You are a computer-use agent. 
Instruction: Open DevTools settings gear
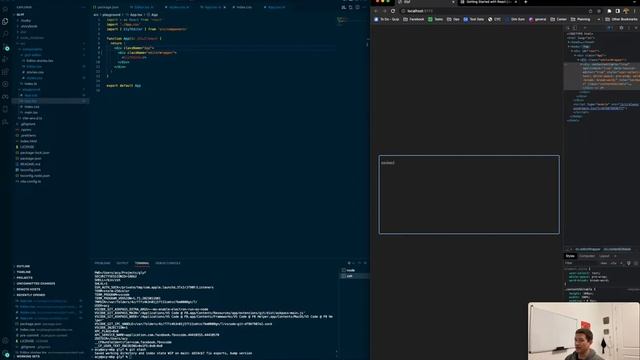pyautogui.click(x=621, y=28)
